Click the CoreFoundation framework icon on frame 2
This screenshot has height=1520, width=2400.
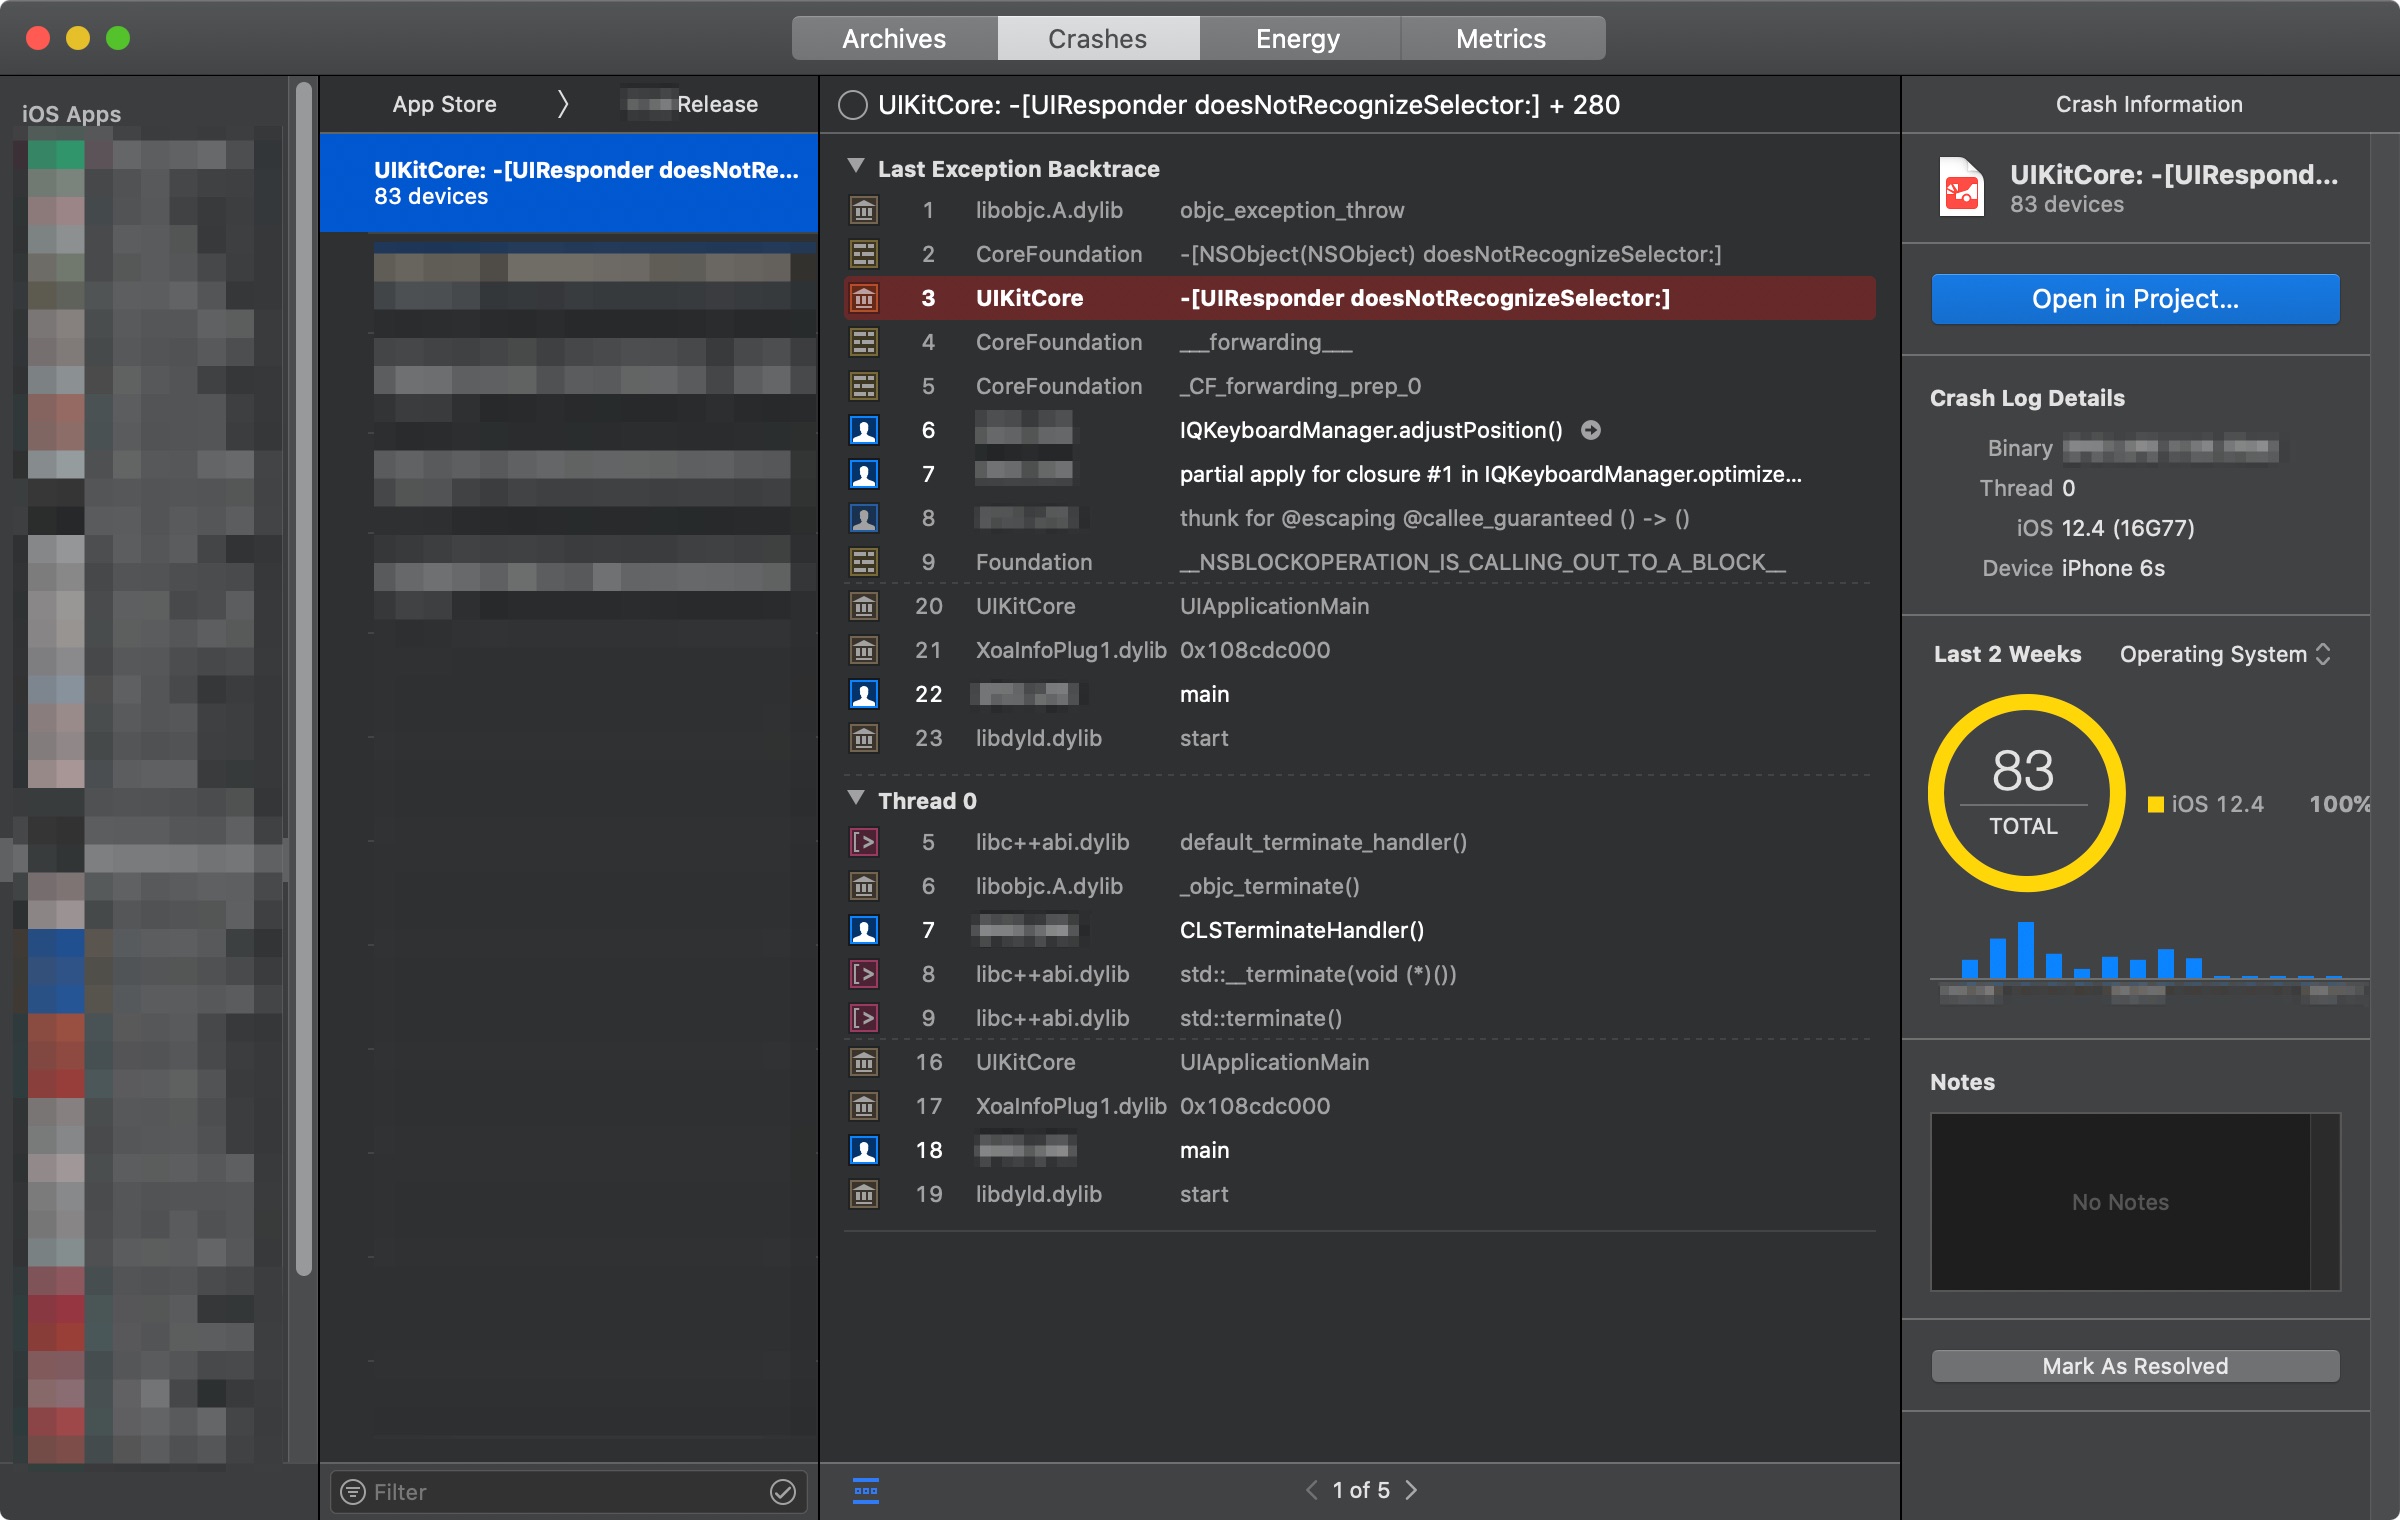coord(864,254)
